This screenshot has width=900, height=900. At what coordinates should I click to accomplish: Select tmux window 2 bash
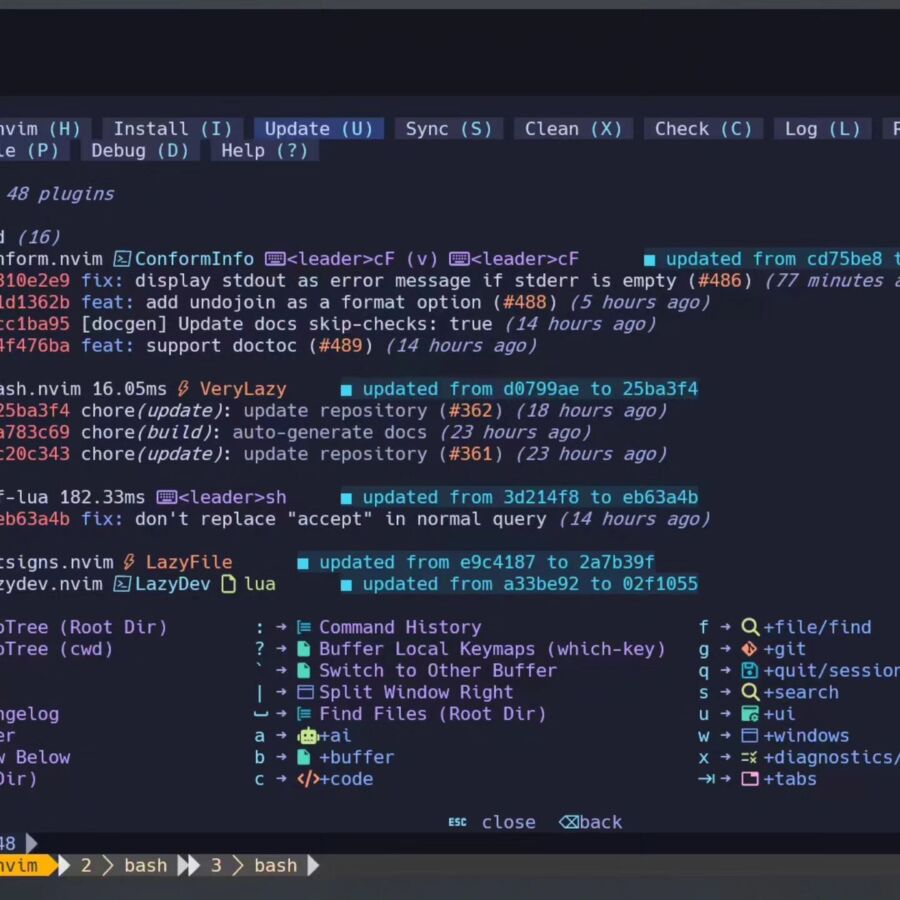click(x=124, y=866)
